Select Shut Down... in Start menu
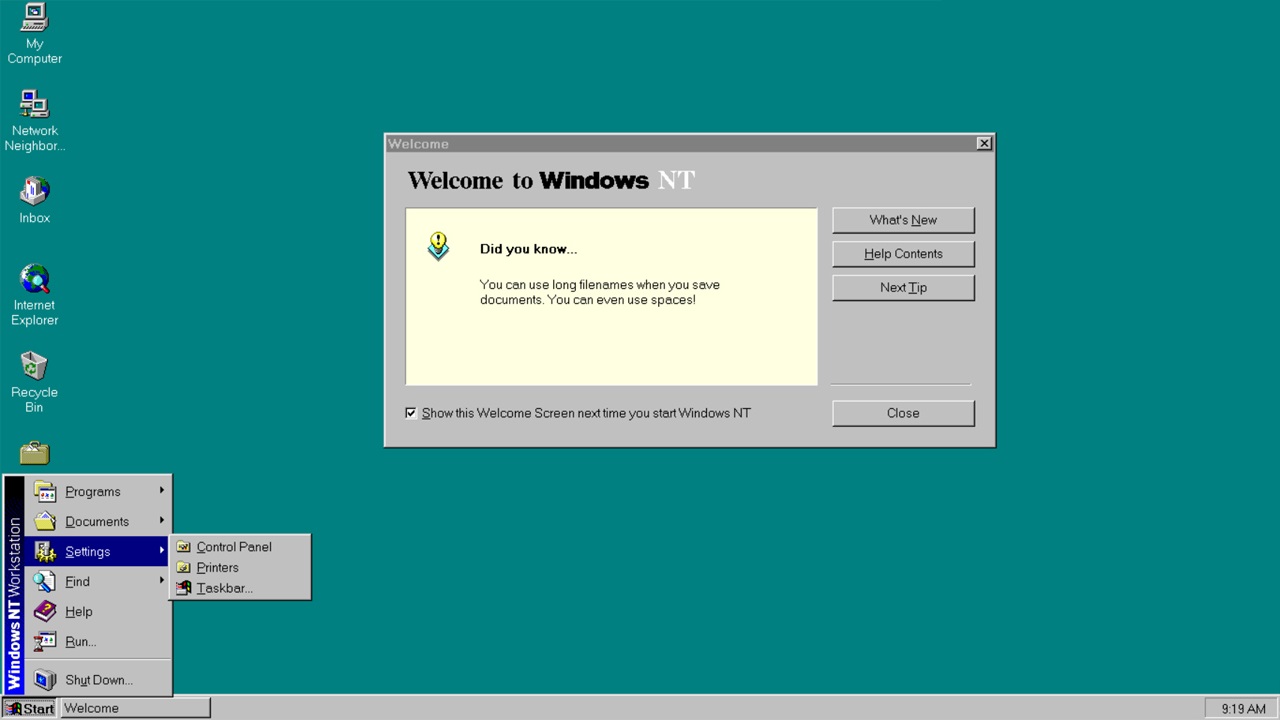 tap(98, 680)
